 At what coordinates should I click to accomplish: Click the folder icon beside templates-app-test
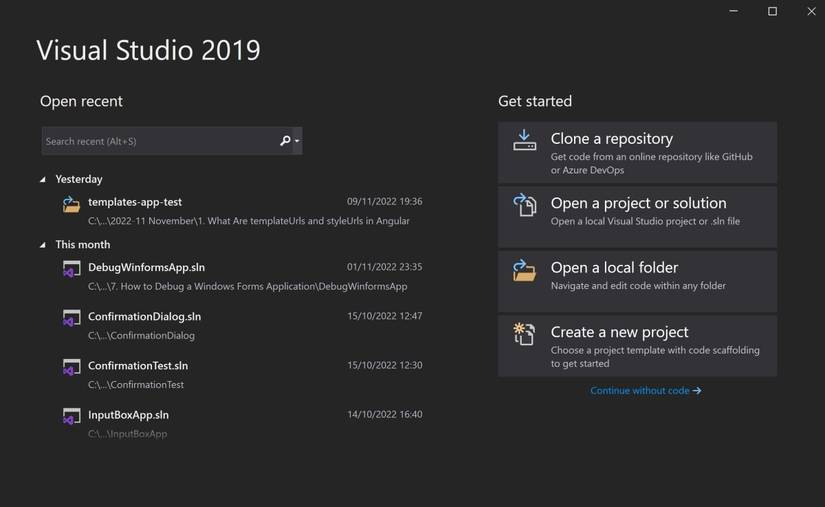pos(71,204)
